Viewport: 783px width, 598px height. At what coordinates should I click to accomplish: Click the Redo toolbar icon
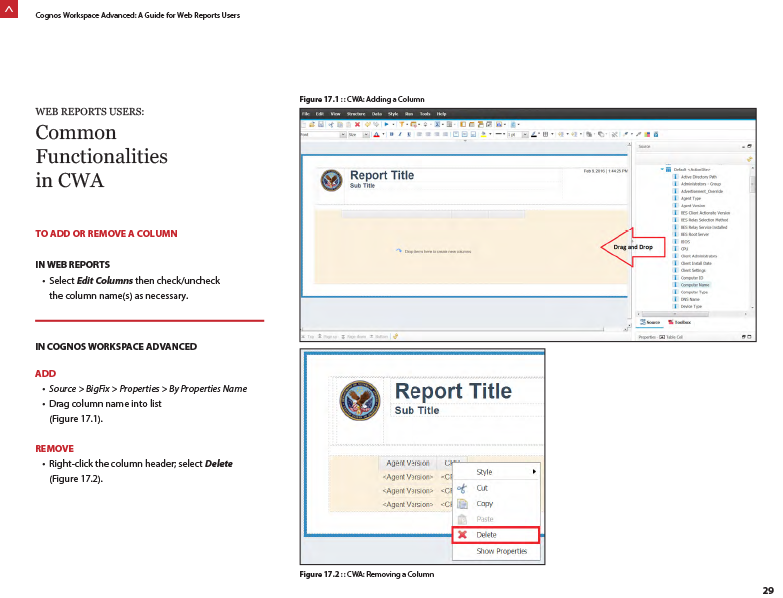pyautogui.click(x=376, y=124)
